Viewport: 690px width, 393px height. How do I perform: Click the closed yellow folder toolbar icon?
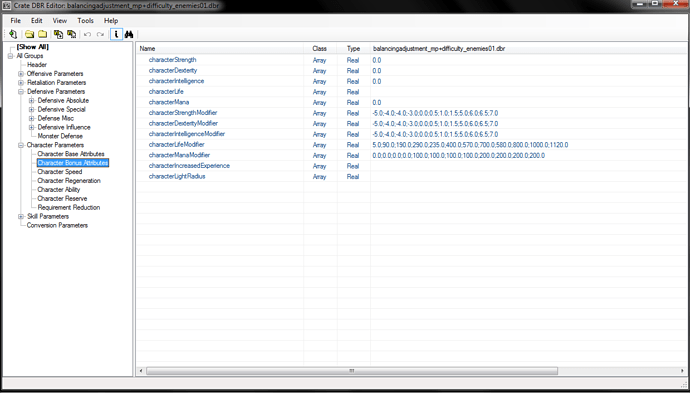[43, 34]
